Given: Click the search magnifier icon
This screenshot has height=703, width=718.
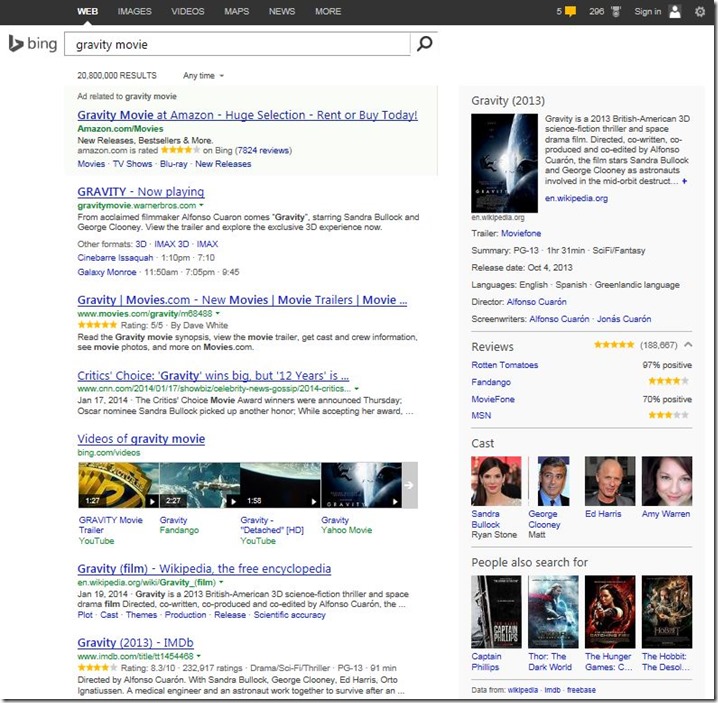Looking at the screenshot, I should click(424, 44).
